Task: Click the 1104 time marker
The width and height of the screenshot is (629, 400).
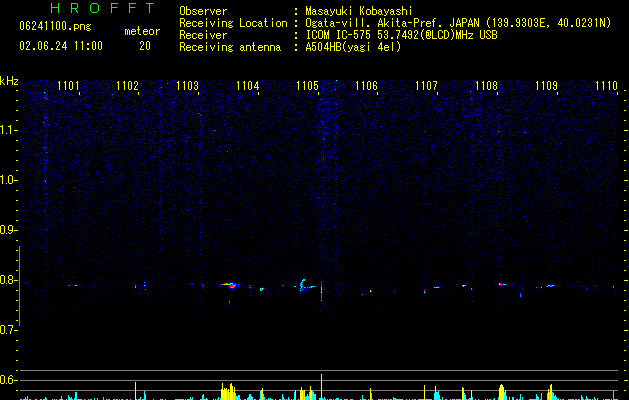Action: 248,86
